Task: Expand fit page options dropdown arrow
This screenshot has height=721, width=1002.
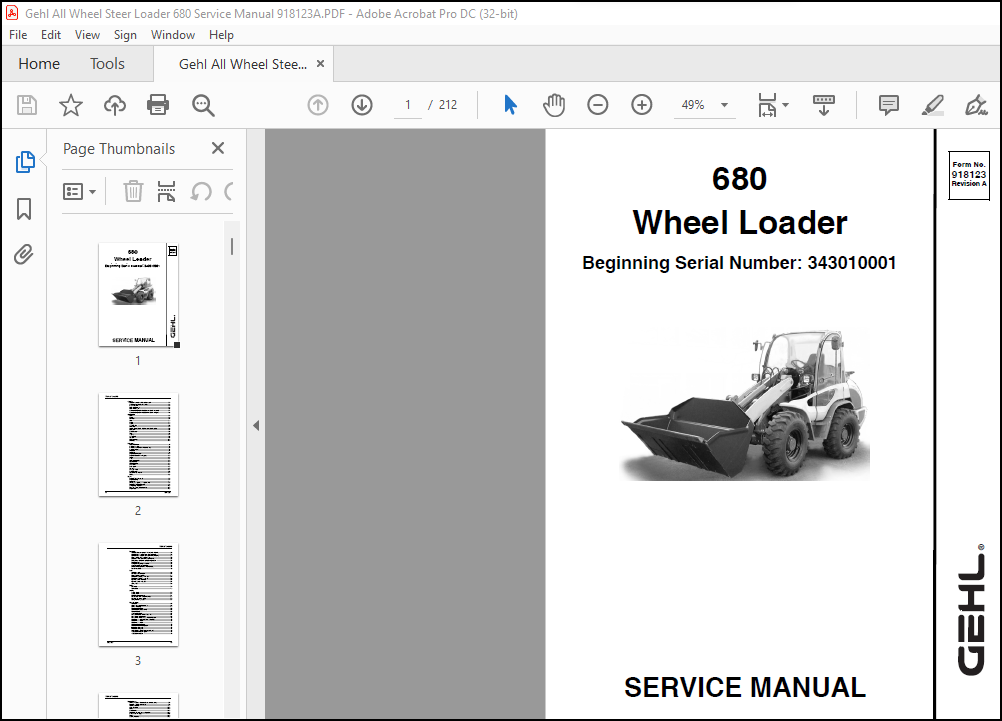Action: [785, 105]
